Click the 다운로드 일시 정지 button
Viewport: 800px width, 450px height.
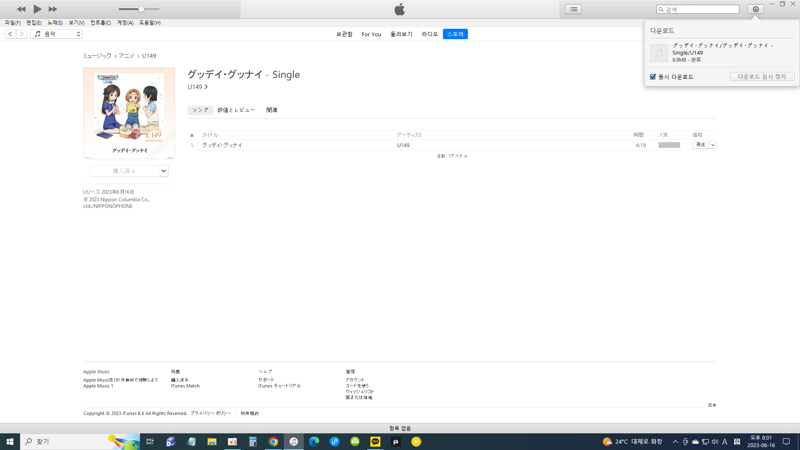click(762, 77)
